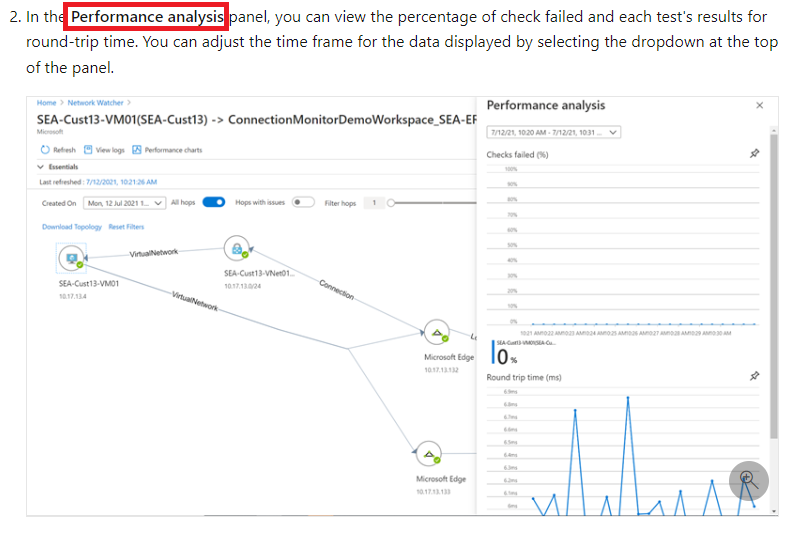This screenshot has height=533, width=796.
Task: Select the SEA-Cust13-VNet01 node icon
Action: tap(237, 249)
